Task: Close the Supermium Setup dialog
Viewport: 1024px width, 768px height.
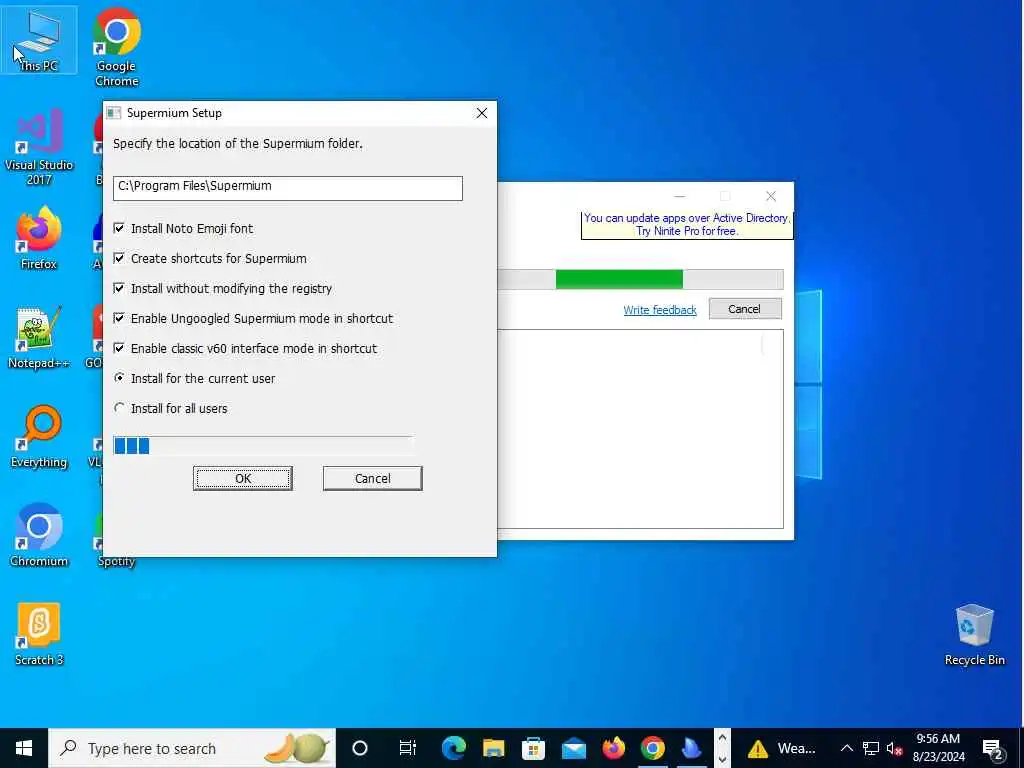Action: pos(481,113)
